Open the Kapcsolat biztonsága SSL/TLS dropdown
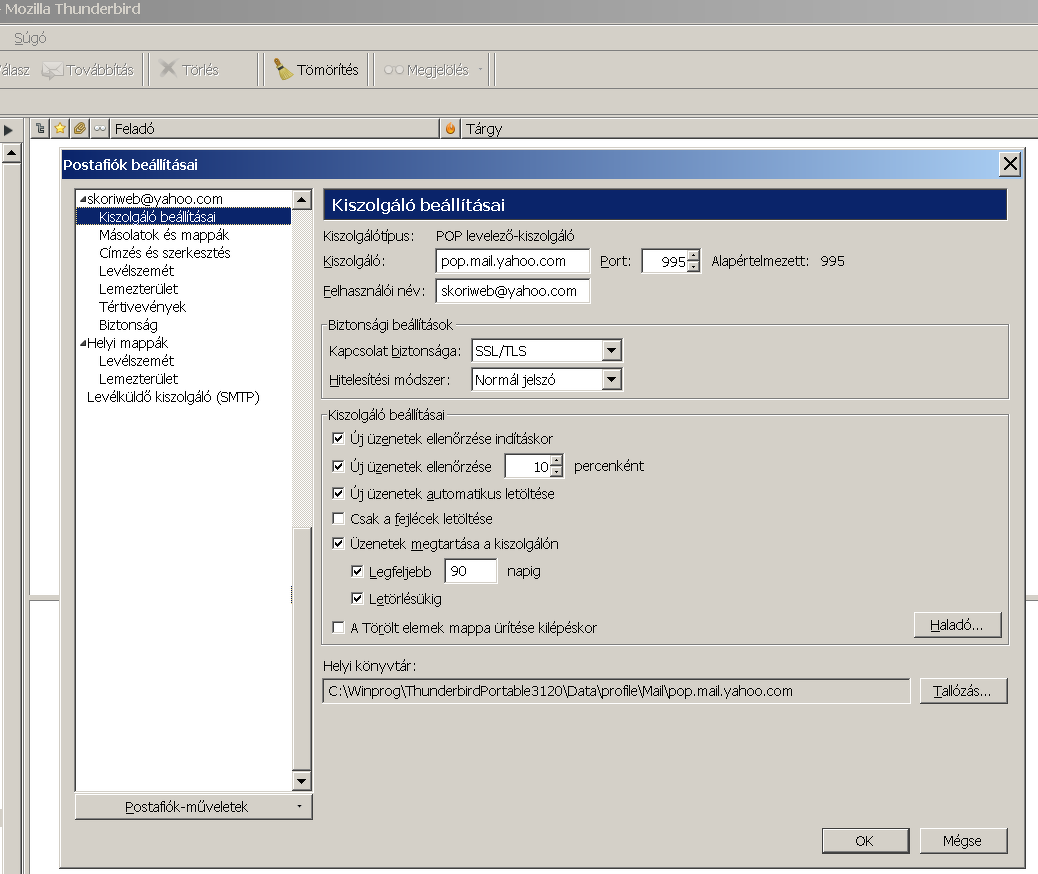Screen dimensions: 1038x874 tap(612, 350)
